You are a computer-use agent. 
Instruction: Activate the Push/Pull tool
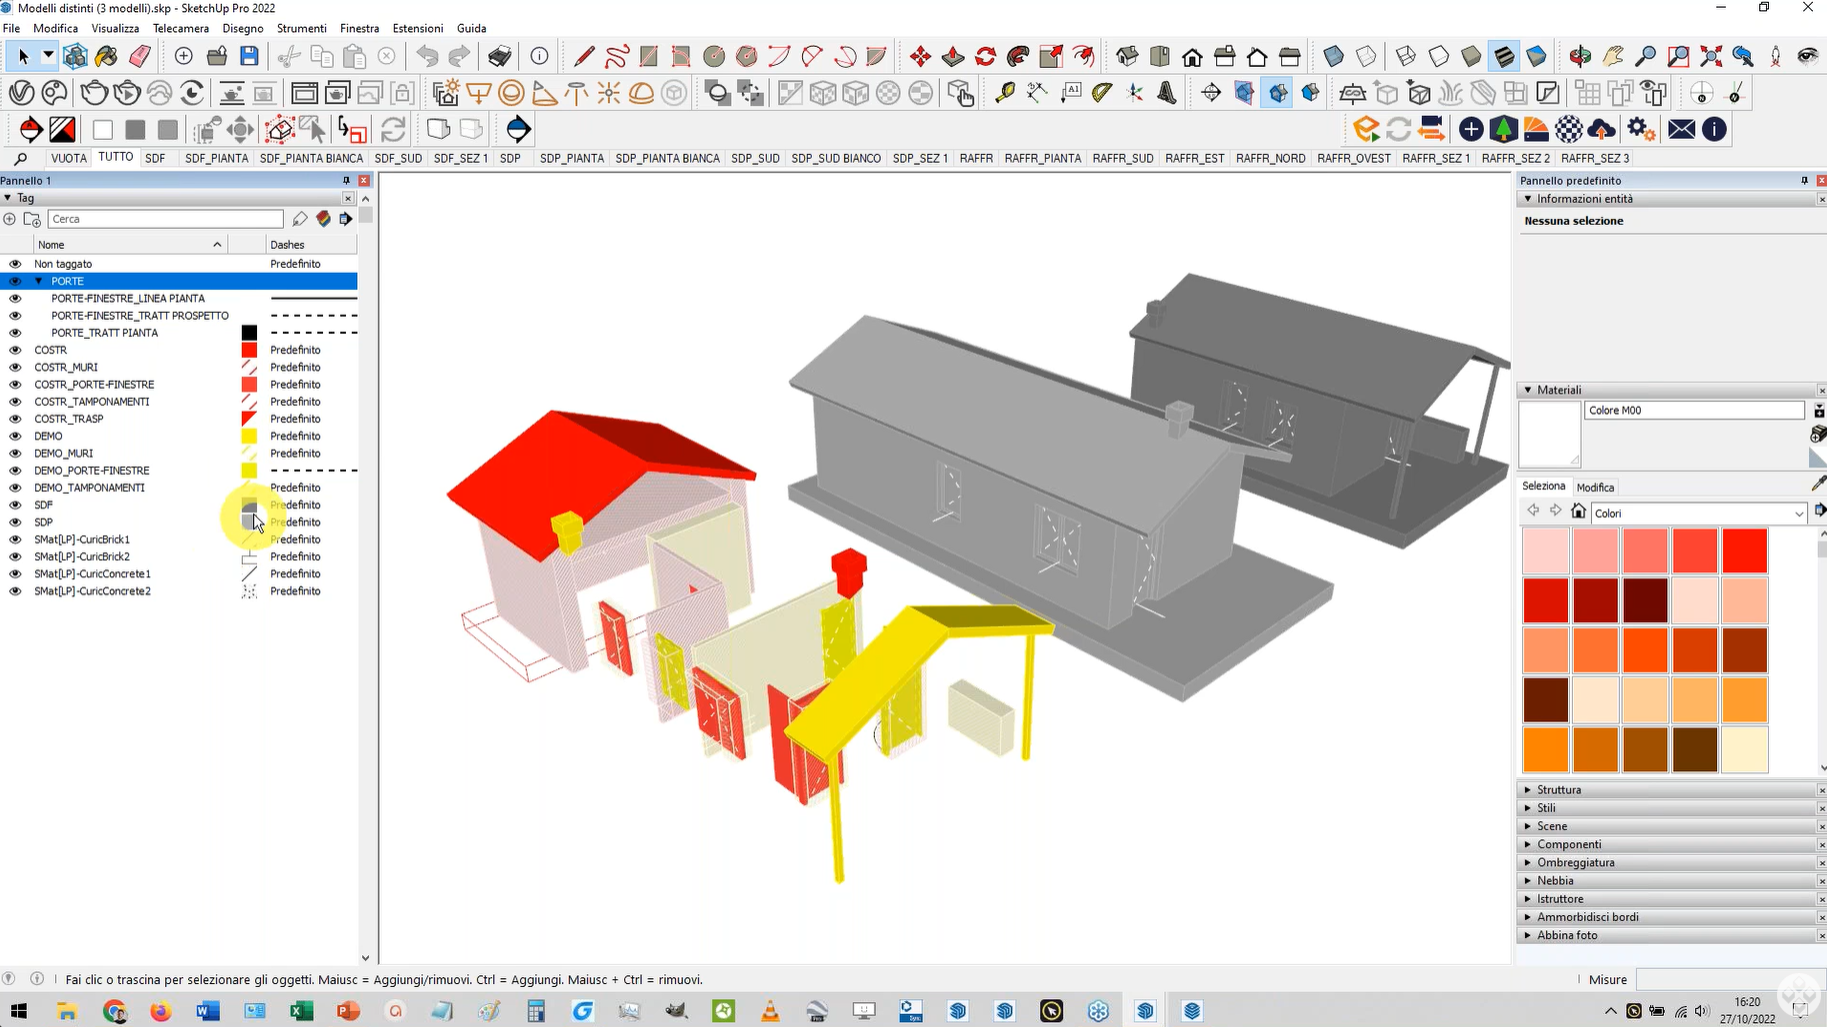pyautogui.click(x=953, y=56)
